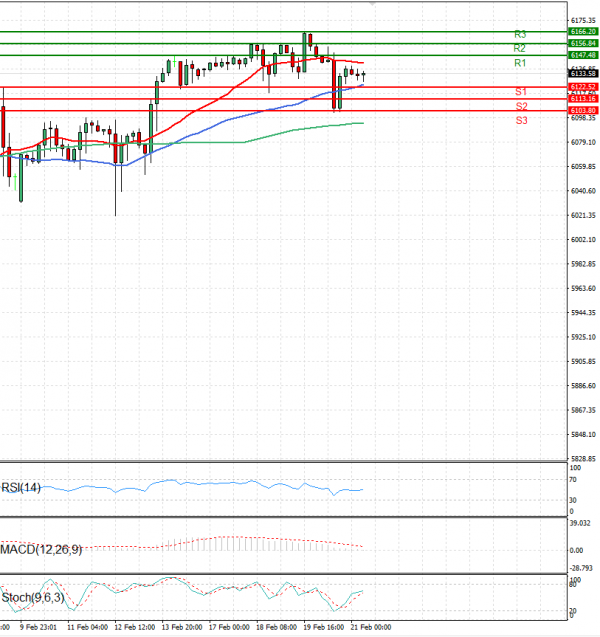Click the S3 support label
Screen dimensions: 600x637
522,121
